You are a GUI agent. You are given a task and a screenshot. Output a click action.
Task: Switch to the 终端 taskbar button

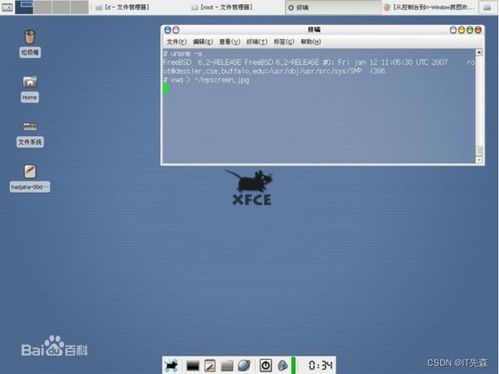(333, 7)
